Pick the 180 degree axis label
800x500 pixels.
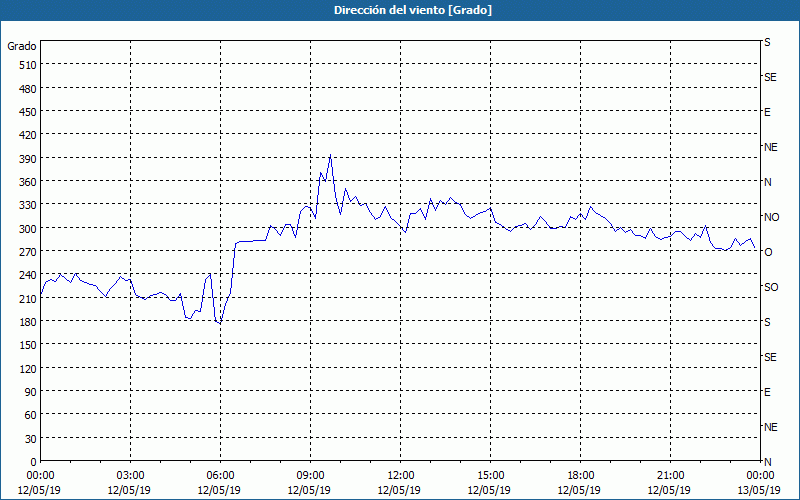click(28, 322)
